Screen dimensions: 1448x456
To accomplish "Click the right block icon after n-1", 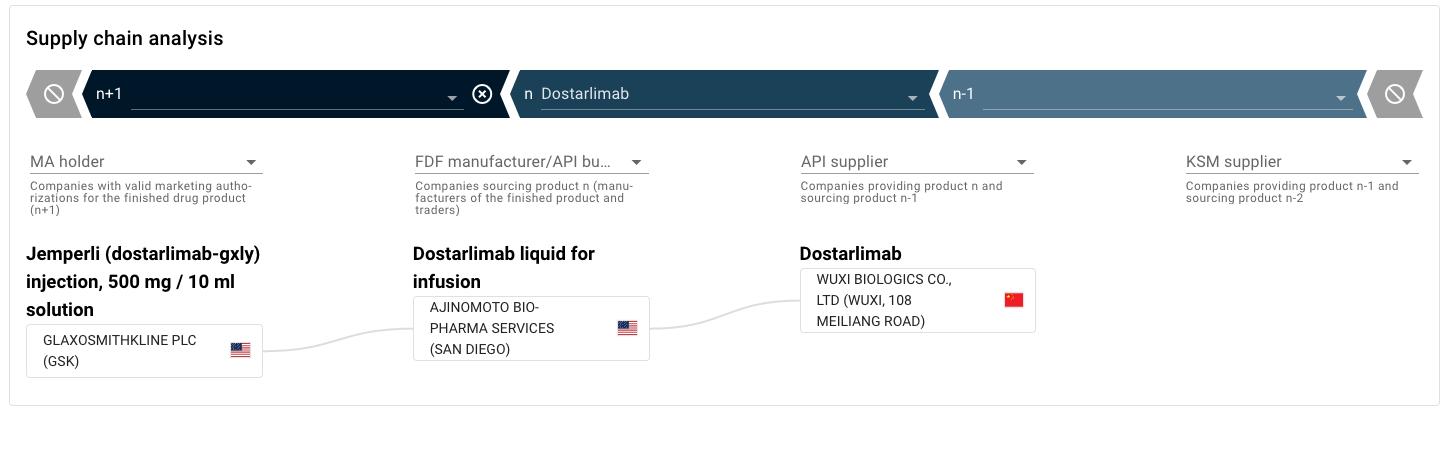I will [x=1394, y=94].
